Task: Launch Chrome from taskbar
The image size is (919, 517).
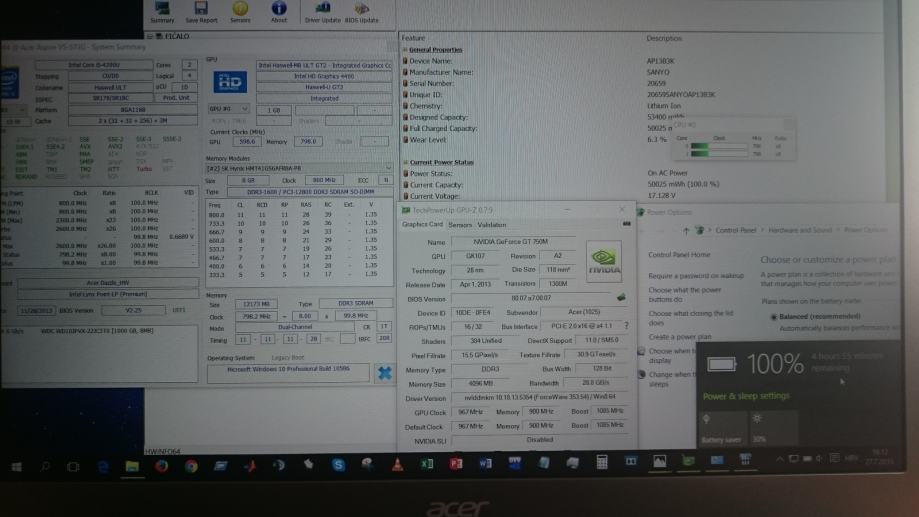Action: (191, 466)
